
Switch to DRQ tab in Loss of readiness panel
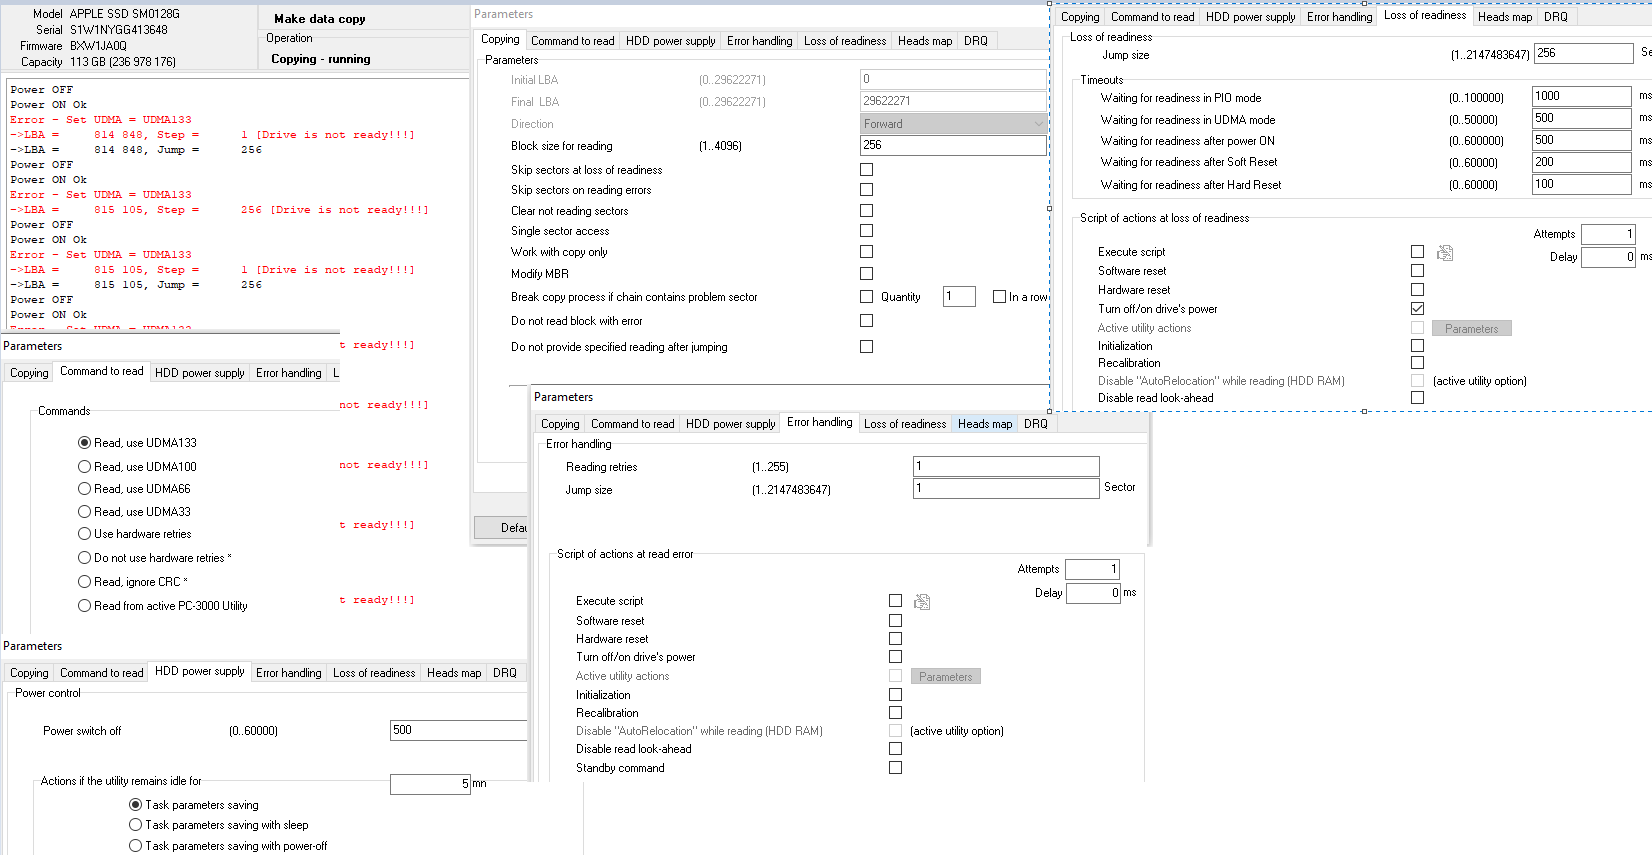1555,17
